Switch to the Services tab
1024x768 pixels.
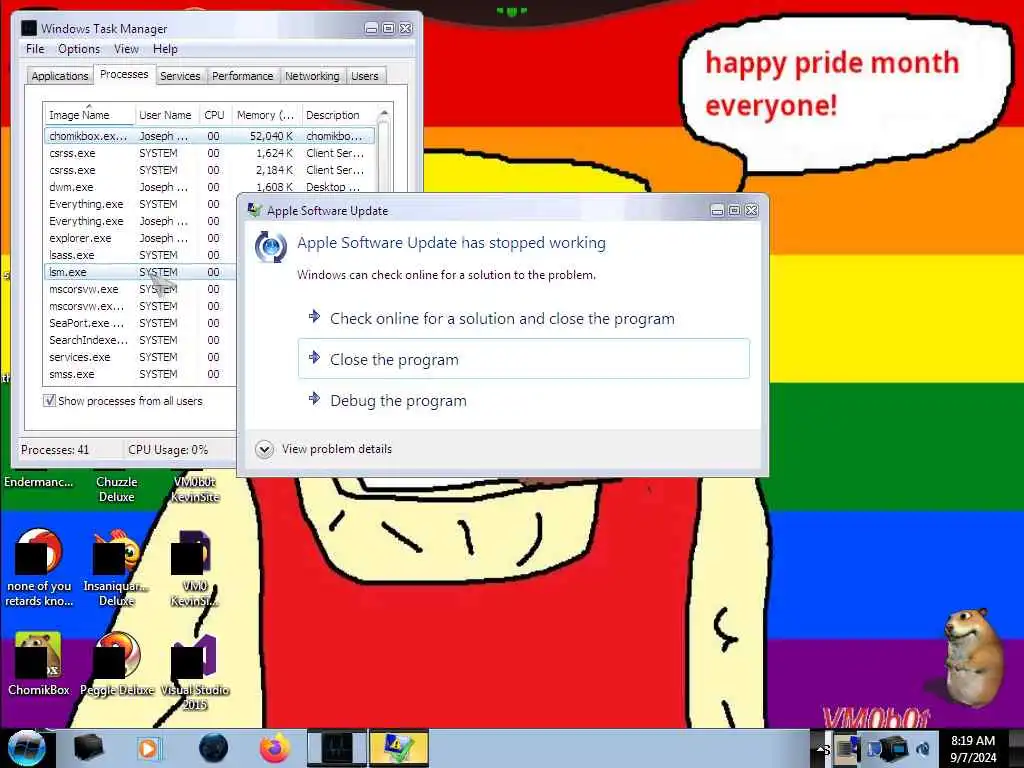[x=180, y=76]
